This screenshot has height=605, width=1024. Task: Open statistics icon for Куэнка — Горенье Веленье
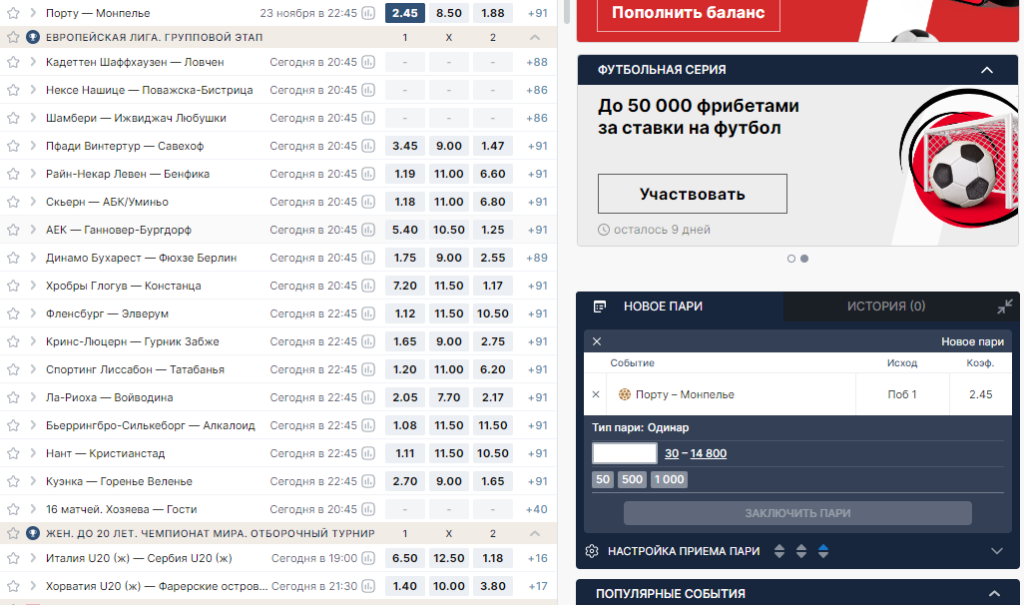pos(368,482)
